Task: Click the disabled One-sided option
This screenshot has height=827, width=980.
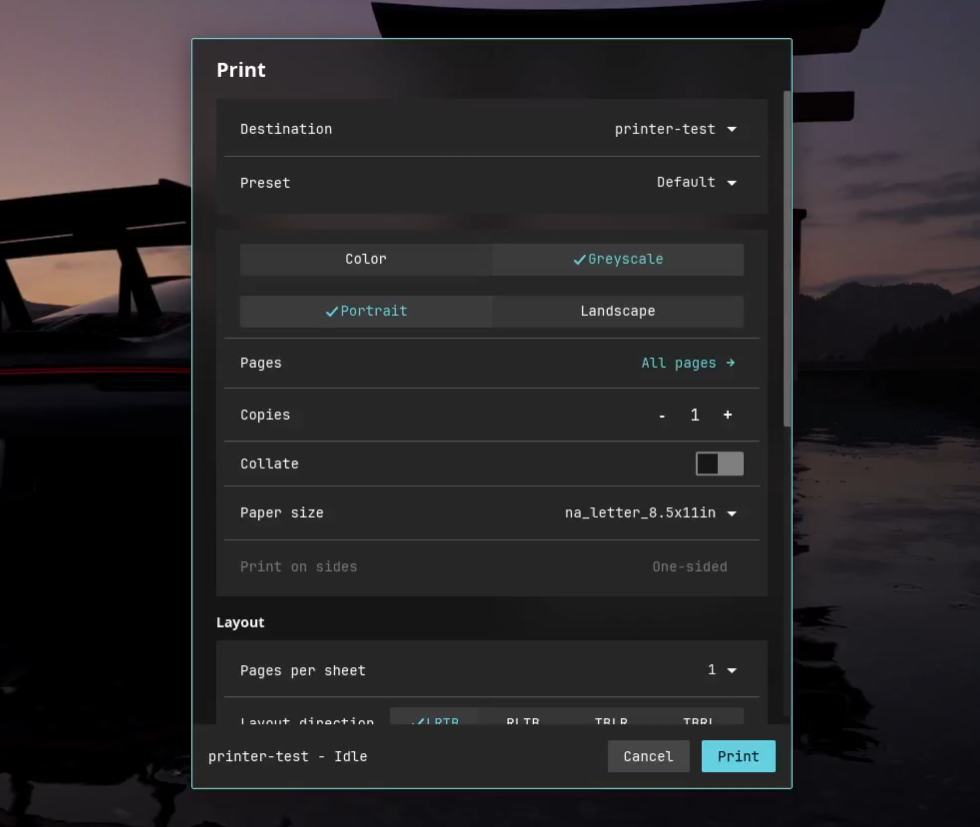Action: tap(690, 567)
